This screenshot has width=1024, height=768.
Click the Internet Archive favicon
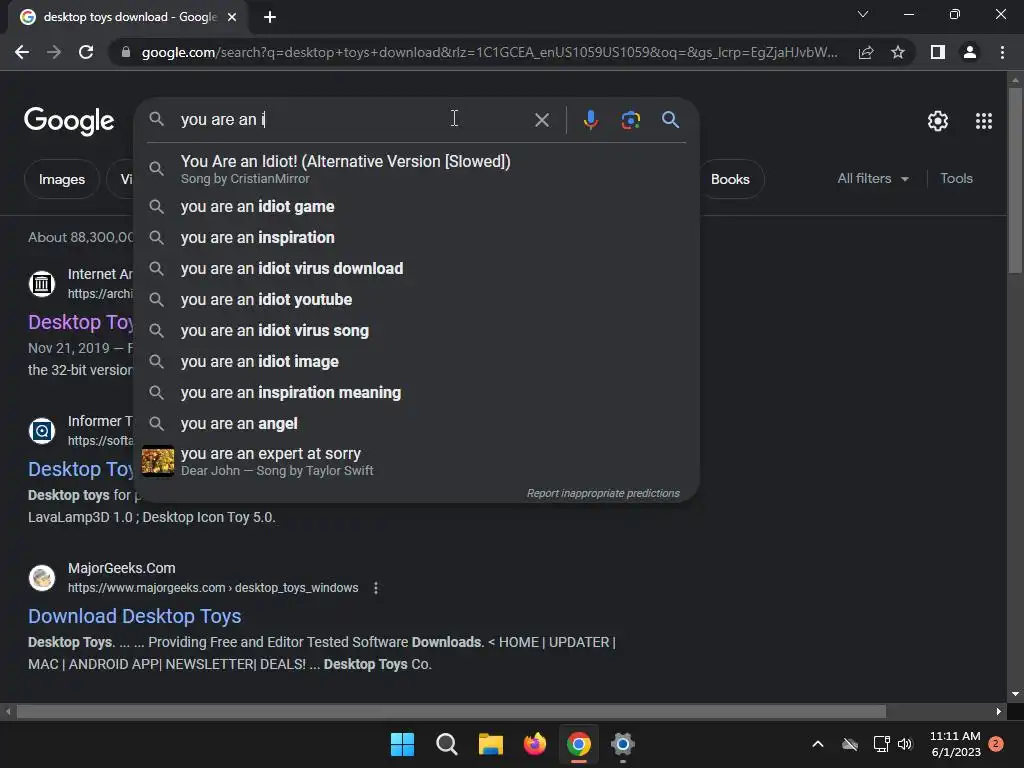coord(42,283)
